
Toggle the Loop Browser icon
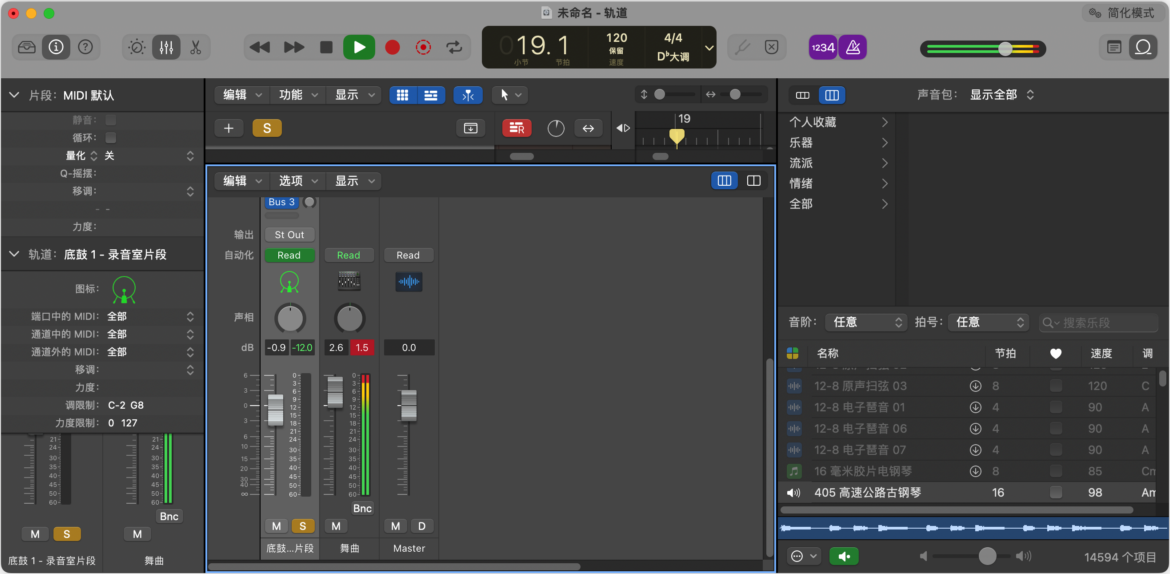[x=1143, y=47]
